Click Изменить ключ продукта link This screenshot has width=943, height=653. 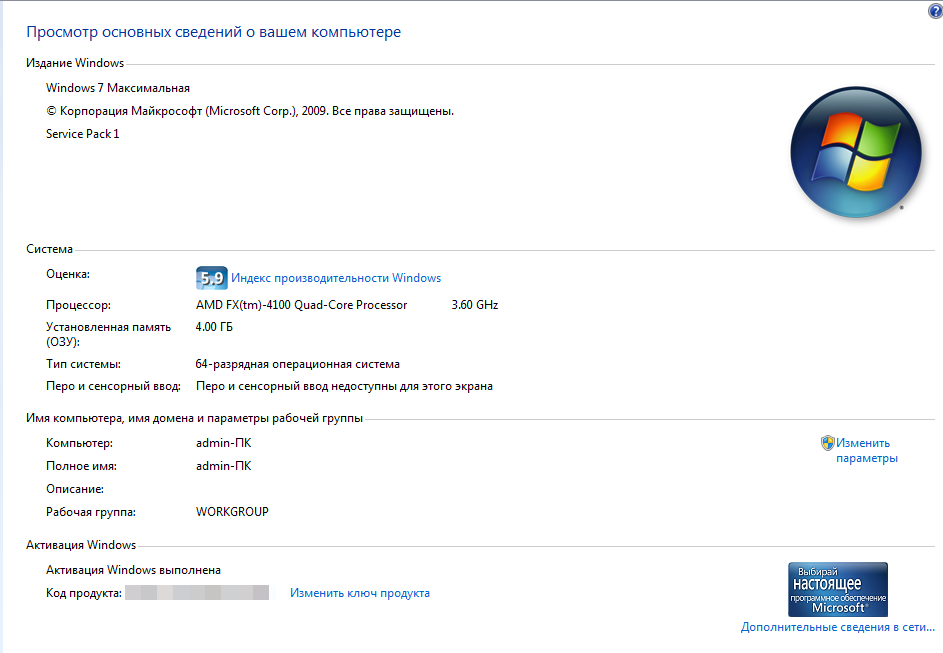360,593
